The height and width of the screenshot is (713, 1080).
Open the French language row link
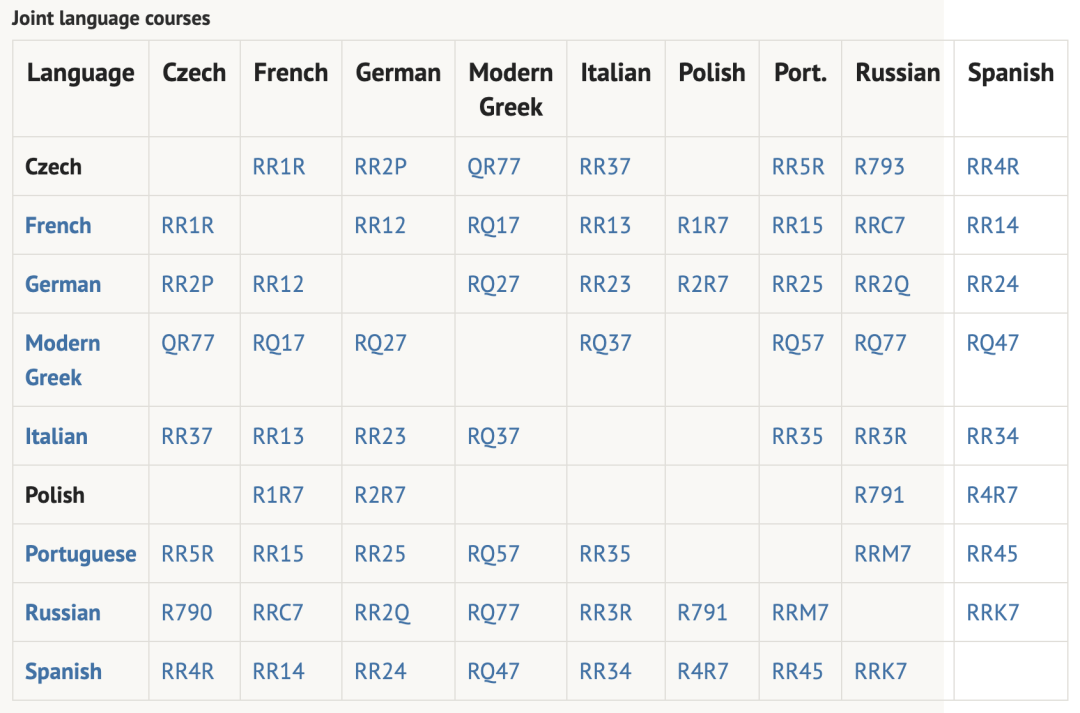coord(58,225)
